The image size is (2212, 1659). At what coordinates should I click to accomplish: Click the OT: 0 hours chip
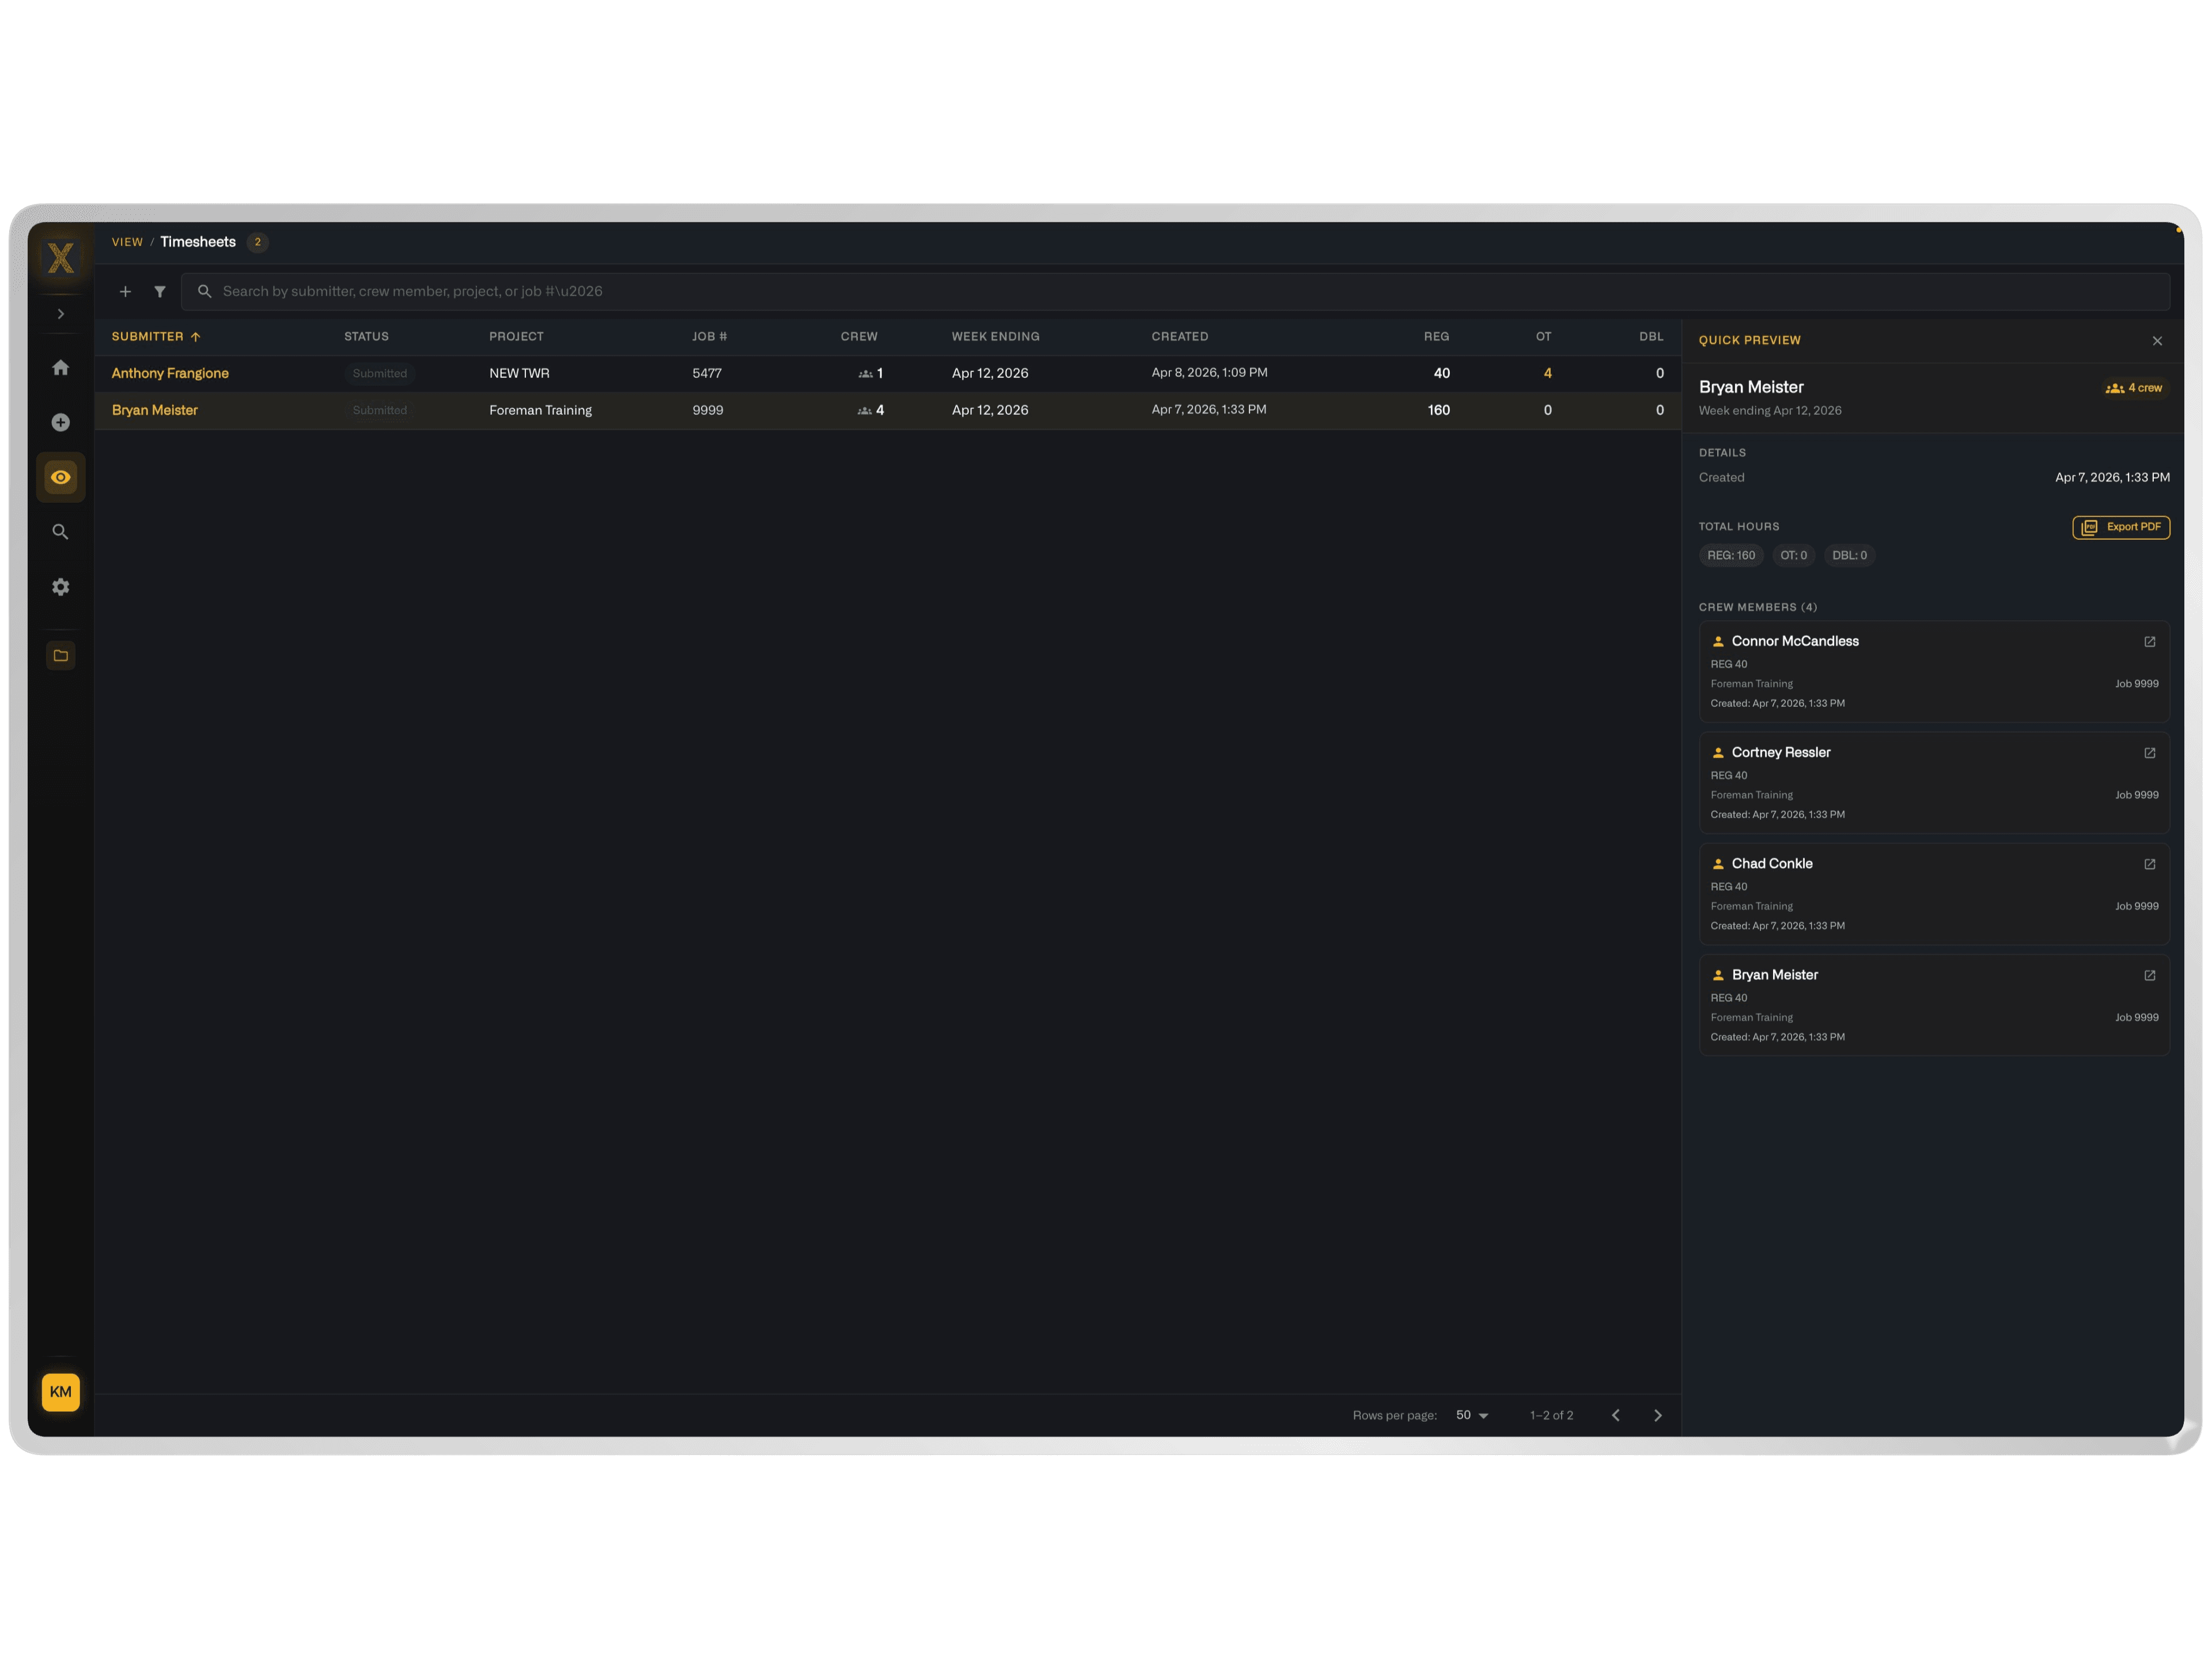[x=1793, y=555]
